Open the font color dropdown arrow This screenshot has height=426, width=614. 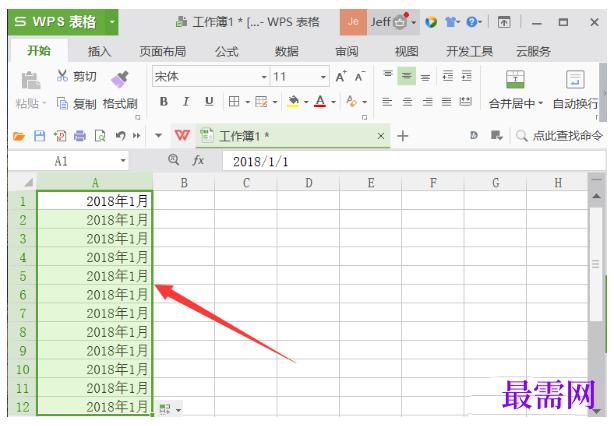[x=333, y=102]
